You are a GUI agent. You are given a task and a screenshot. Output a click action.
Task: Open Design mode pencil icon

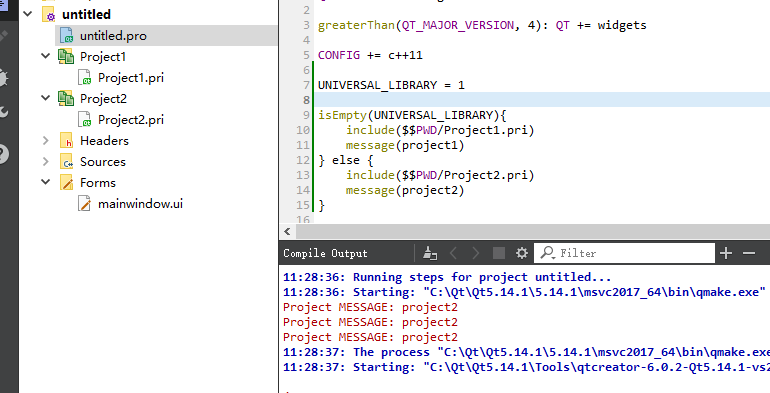click(x=4, y=36)
